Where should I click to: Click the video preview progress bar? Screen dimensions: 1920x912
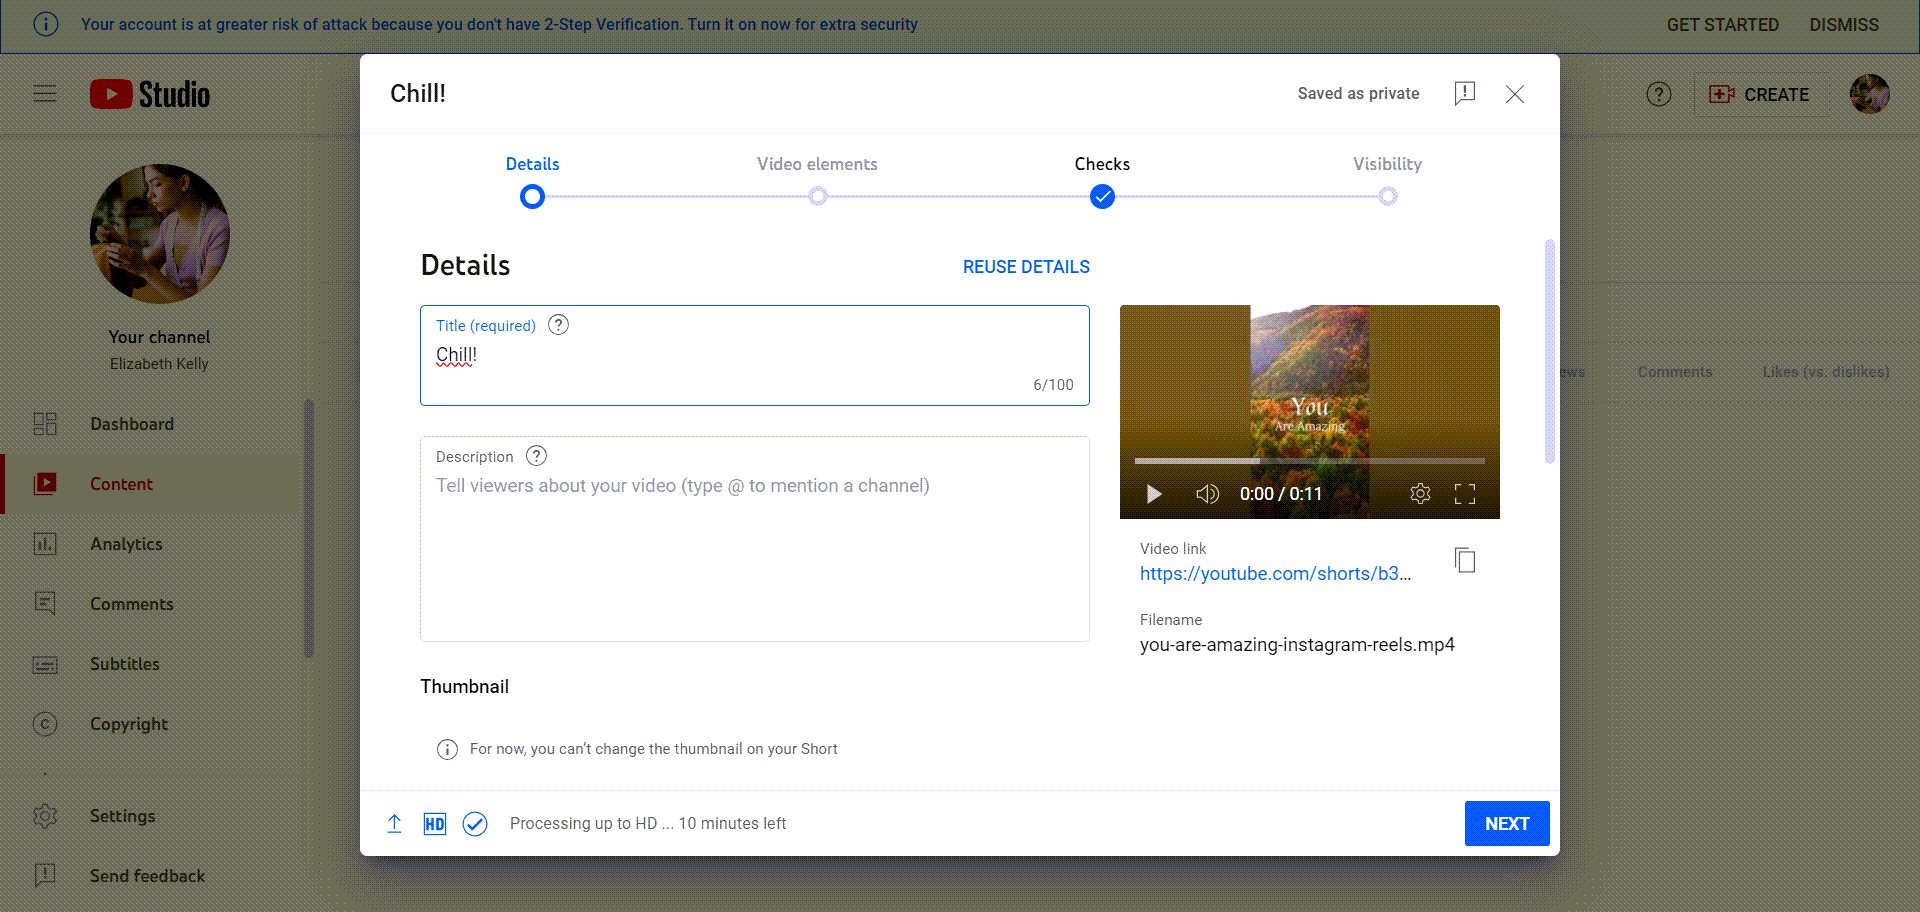point(1310,461)
